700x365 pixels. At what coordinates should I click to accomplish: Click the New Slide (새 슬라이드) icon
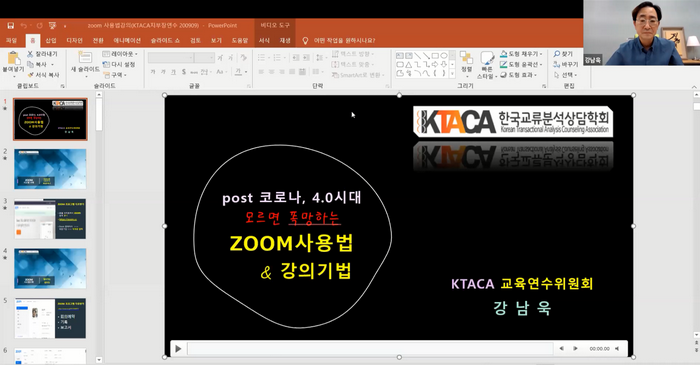pyautogui.click(x=85, y=57)
